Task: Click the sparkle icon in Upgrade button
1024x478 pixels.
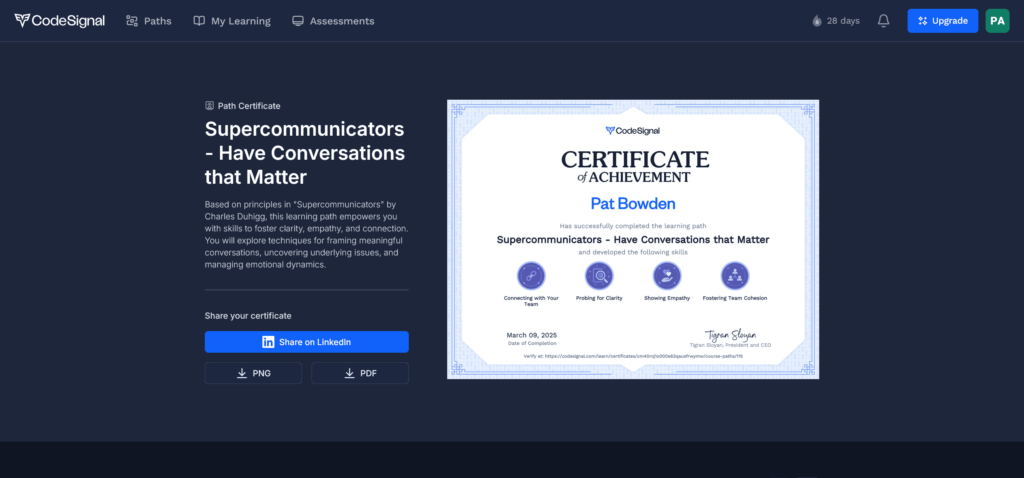Action: tap(923, 21)
